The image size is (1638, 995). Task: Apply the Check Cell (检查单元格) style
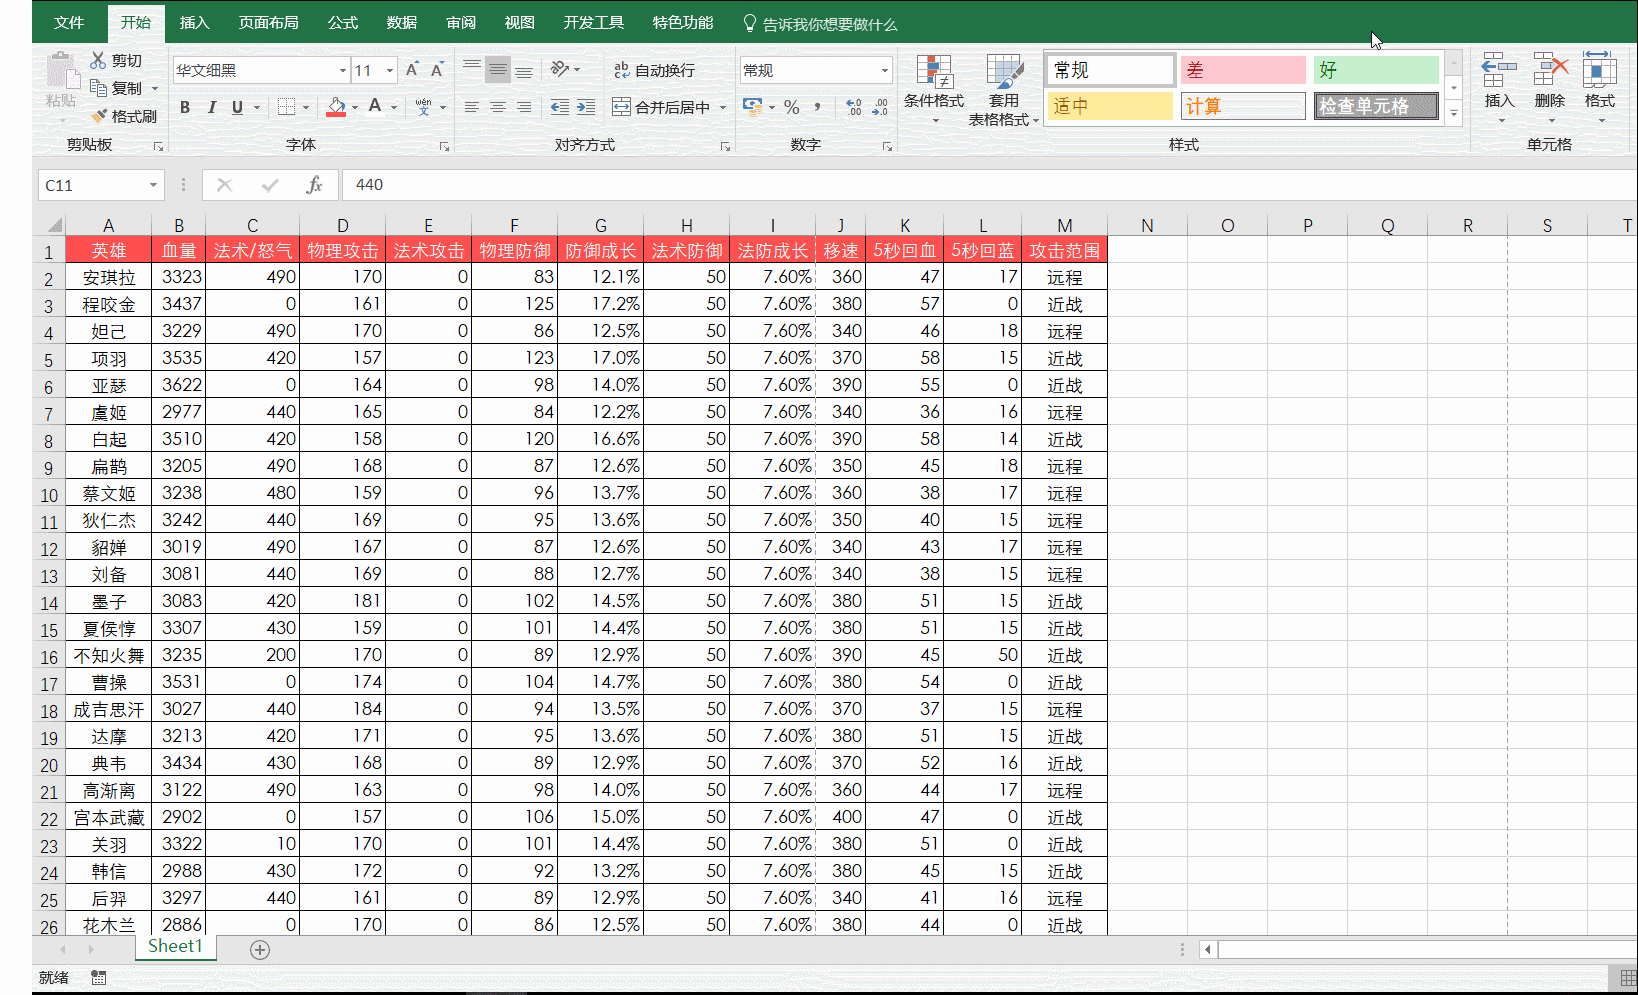[1376, 106]
